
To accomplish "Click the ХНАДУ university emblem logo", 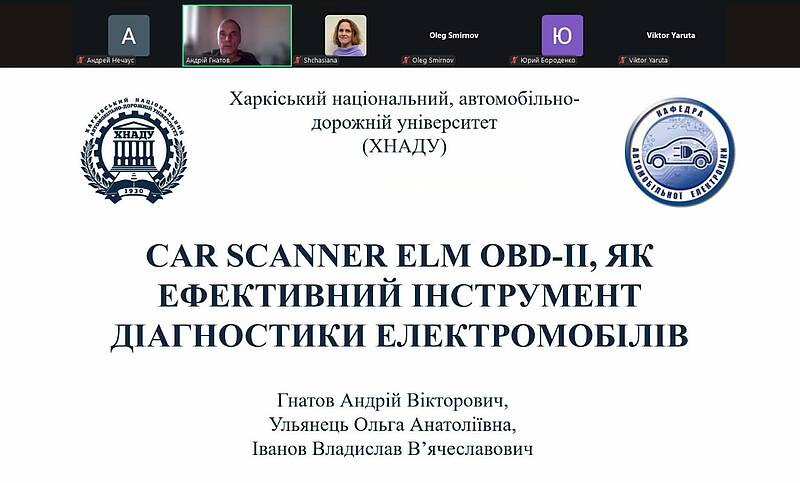I will (x=133, y=150).
